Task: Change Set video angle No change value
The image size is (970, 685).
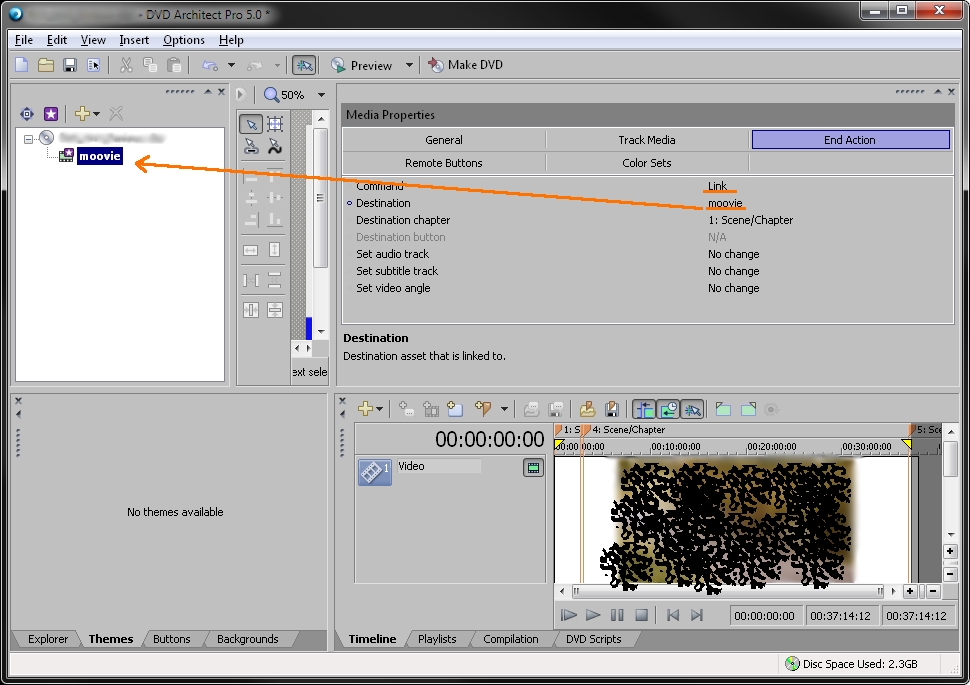Action: pos(734,288)
